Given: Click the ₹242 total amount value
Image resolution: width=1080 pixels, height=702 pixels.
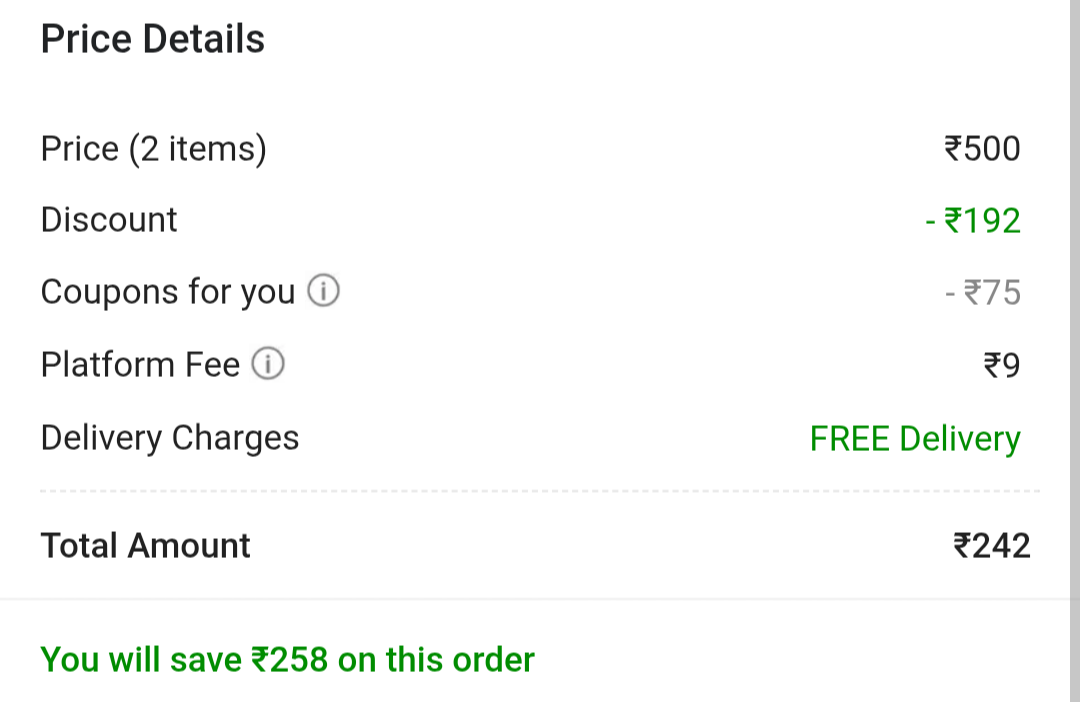Looking at the screenshot, I should (x=992, y=546).
